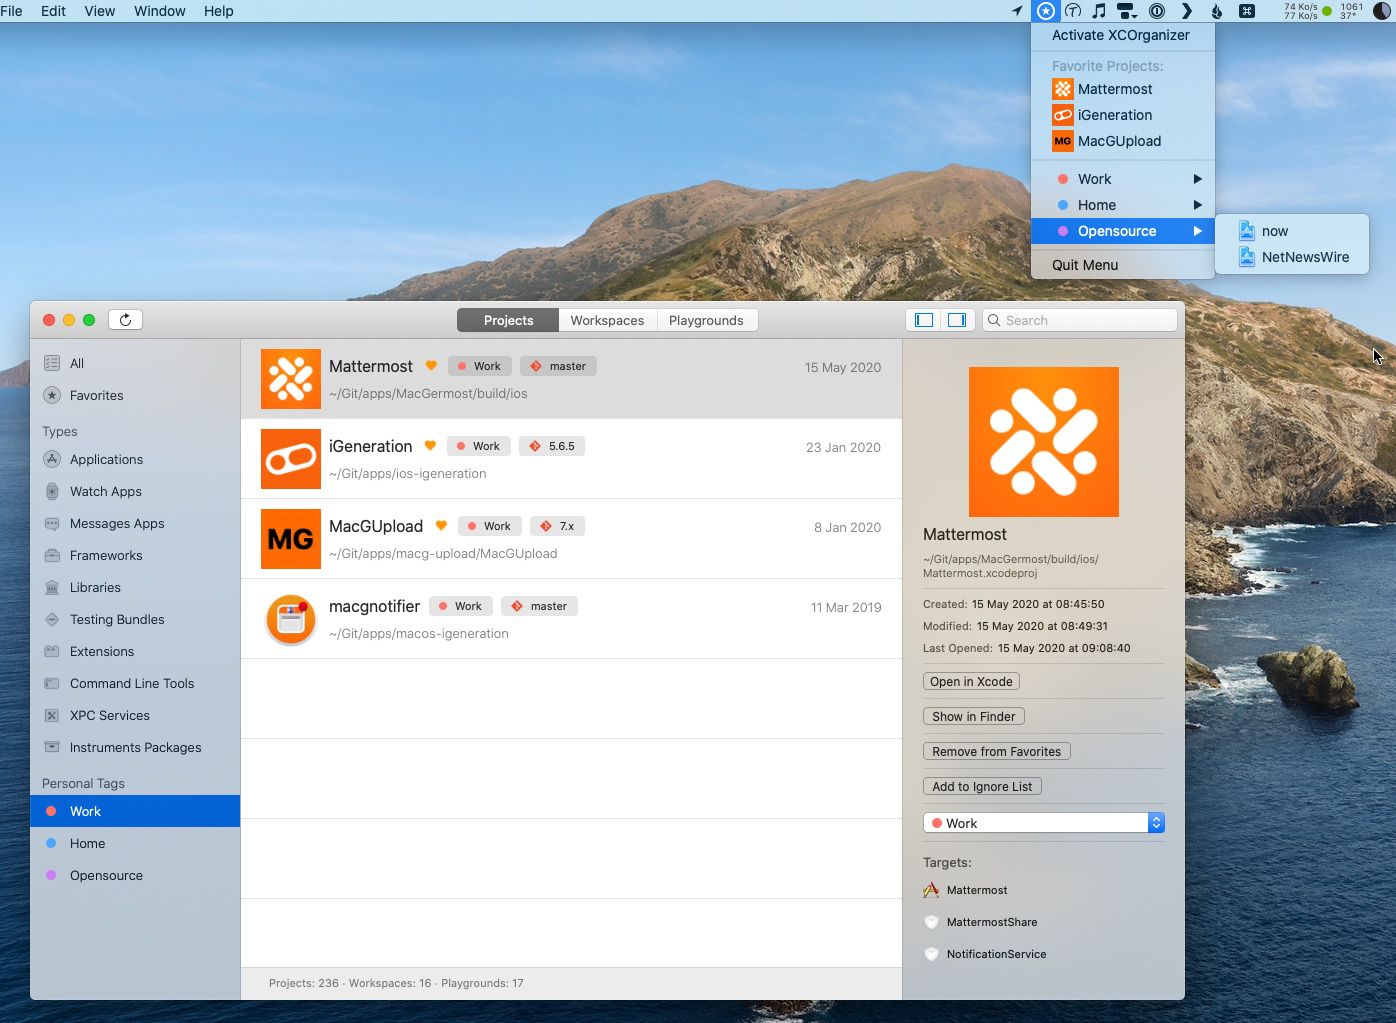Click the MattermostShare target icon

931,922
